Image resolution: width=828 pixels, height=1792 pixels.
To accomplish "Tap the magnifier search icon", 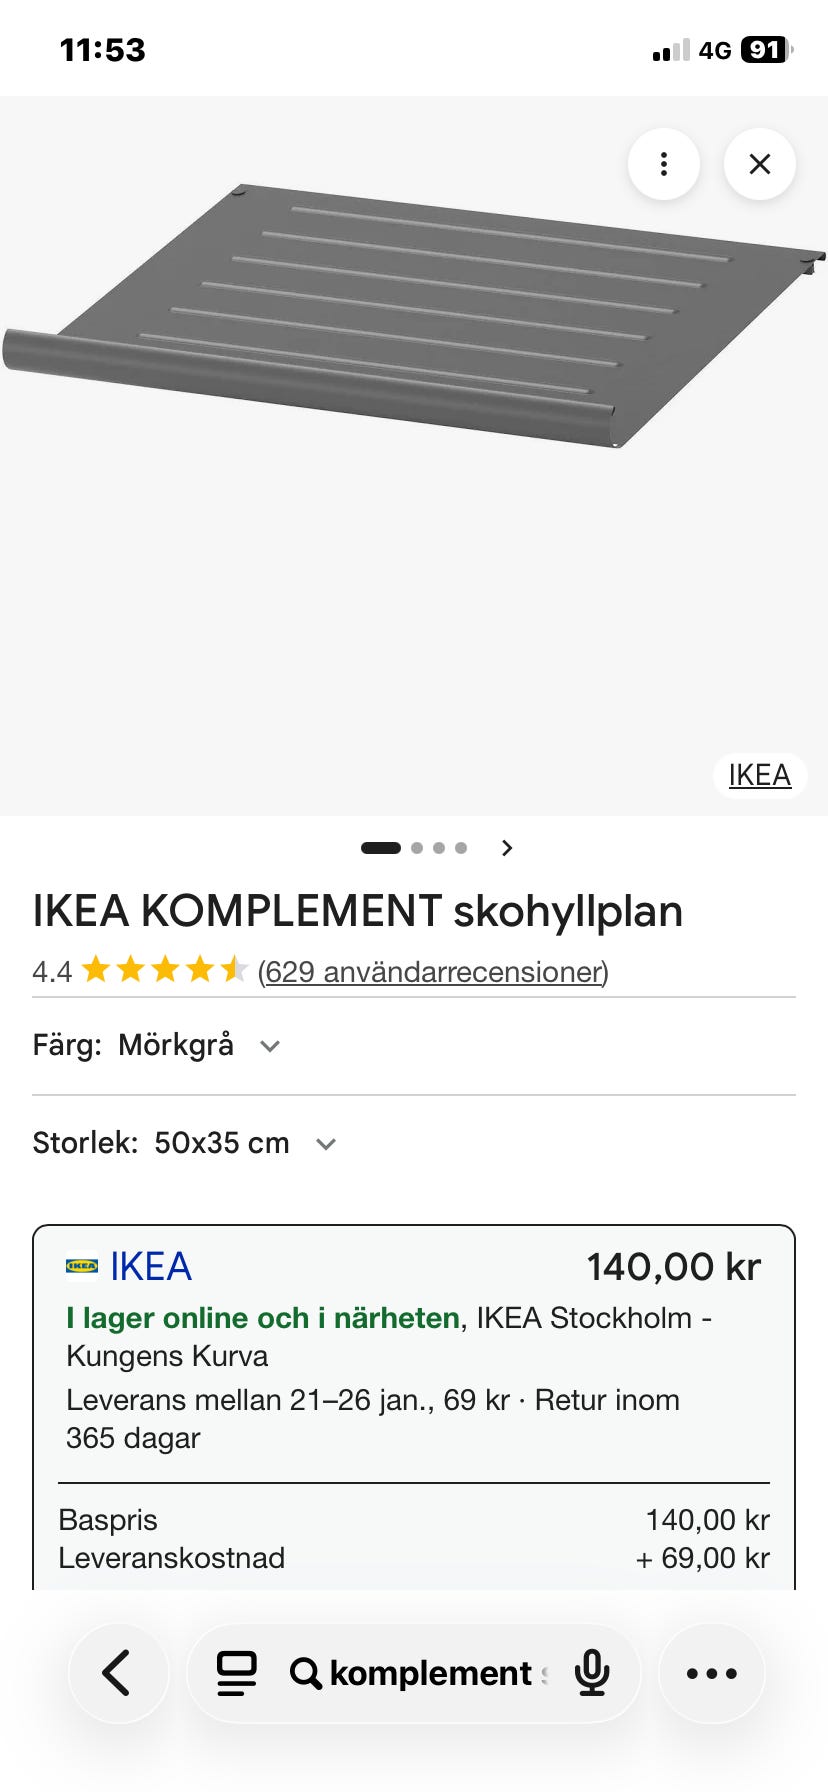I will click(305, 1673).
